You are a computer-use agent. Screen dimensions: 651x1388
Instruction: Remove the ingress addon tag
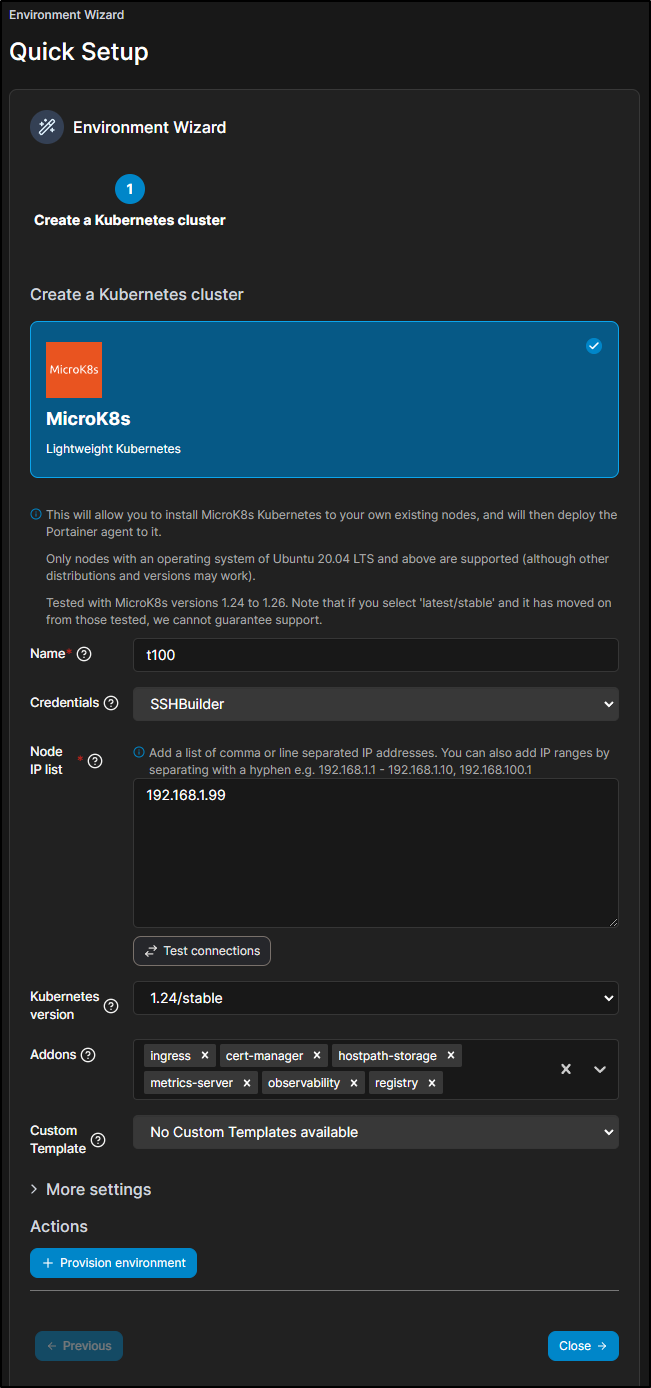205,1055
